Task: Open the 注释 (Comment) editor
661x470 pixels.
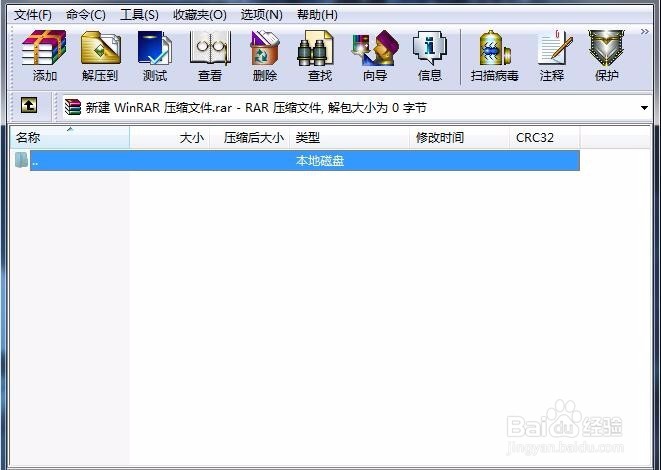Action: pyautogui.click(x=552, y=56)
